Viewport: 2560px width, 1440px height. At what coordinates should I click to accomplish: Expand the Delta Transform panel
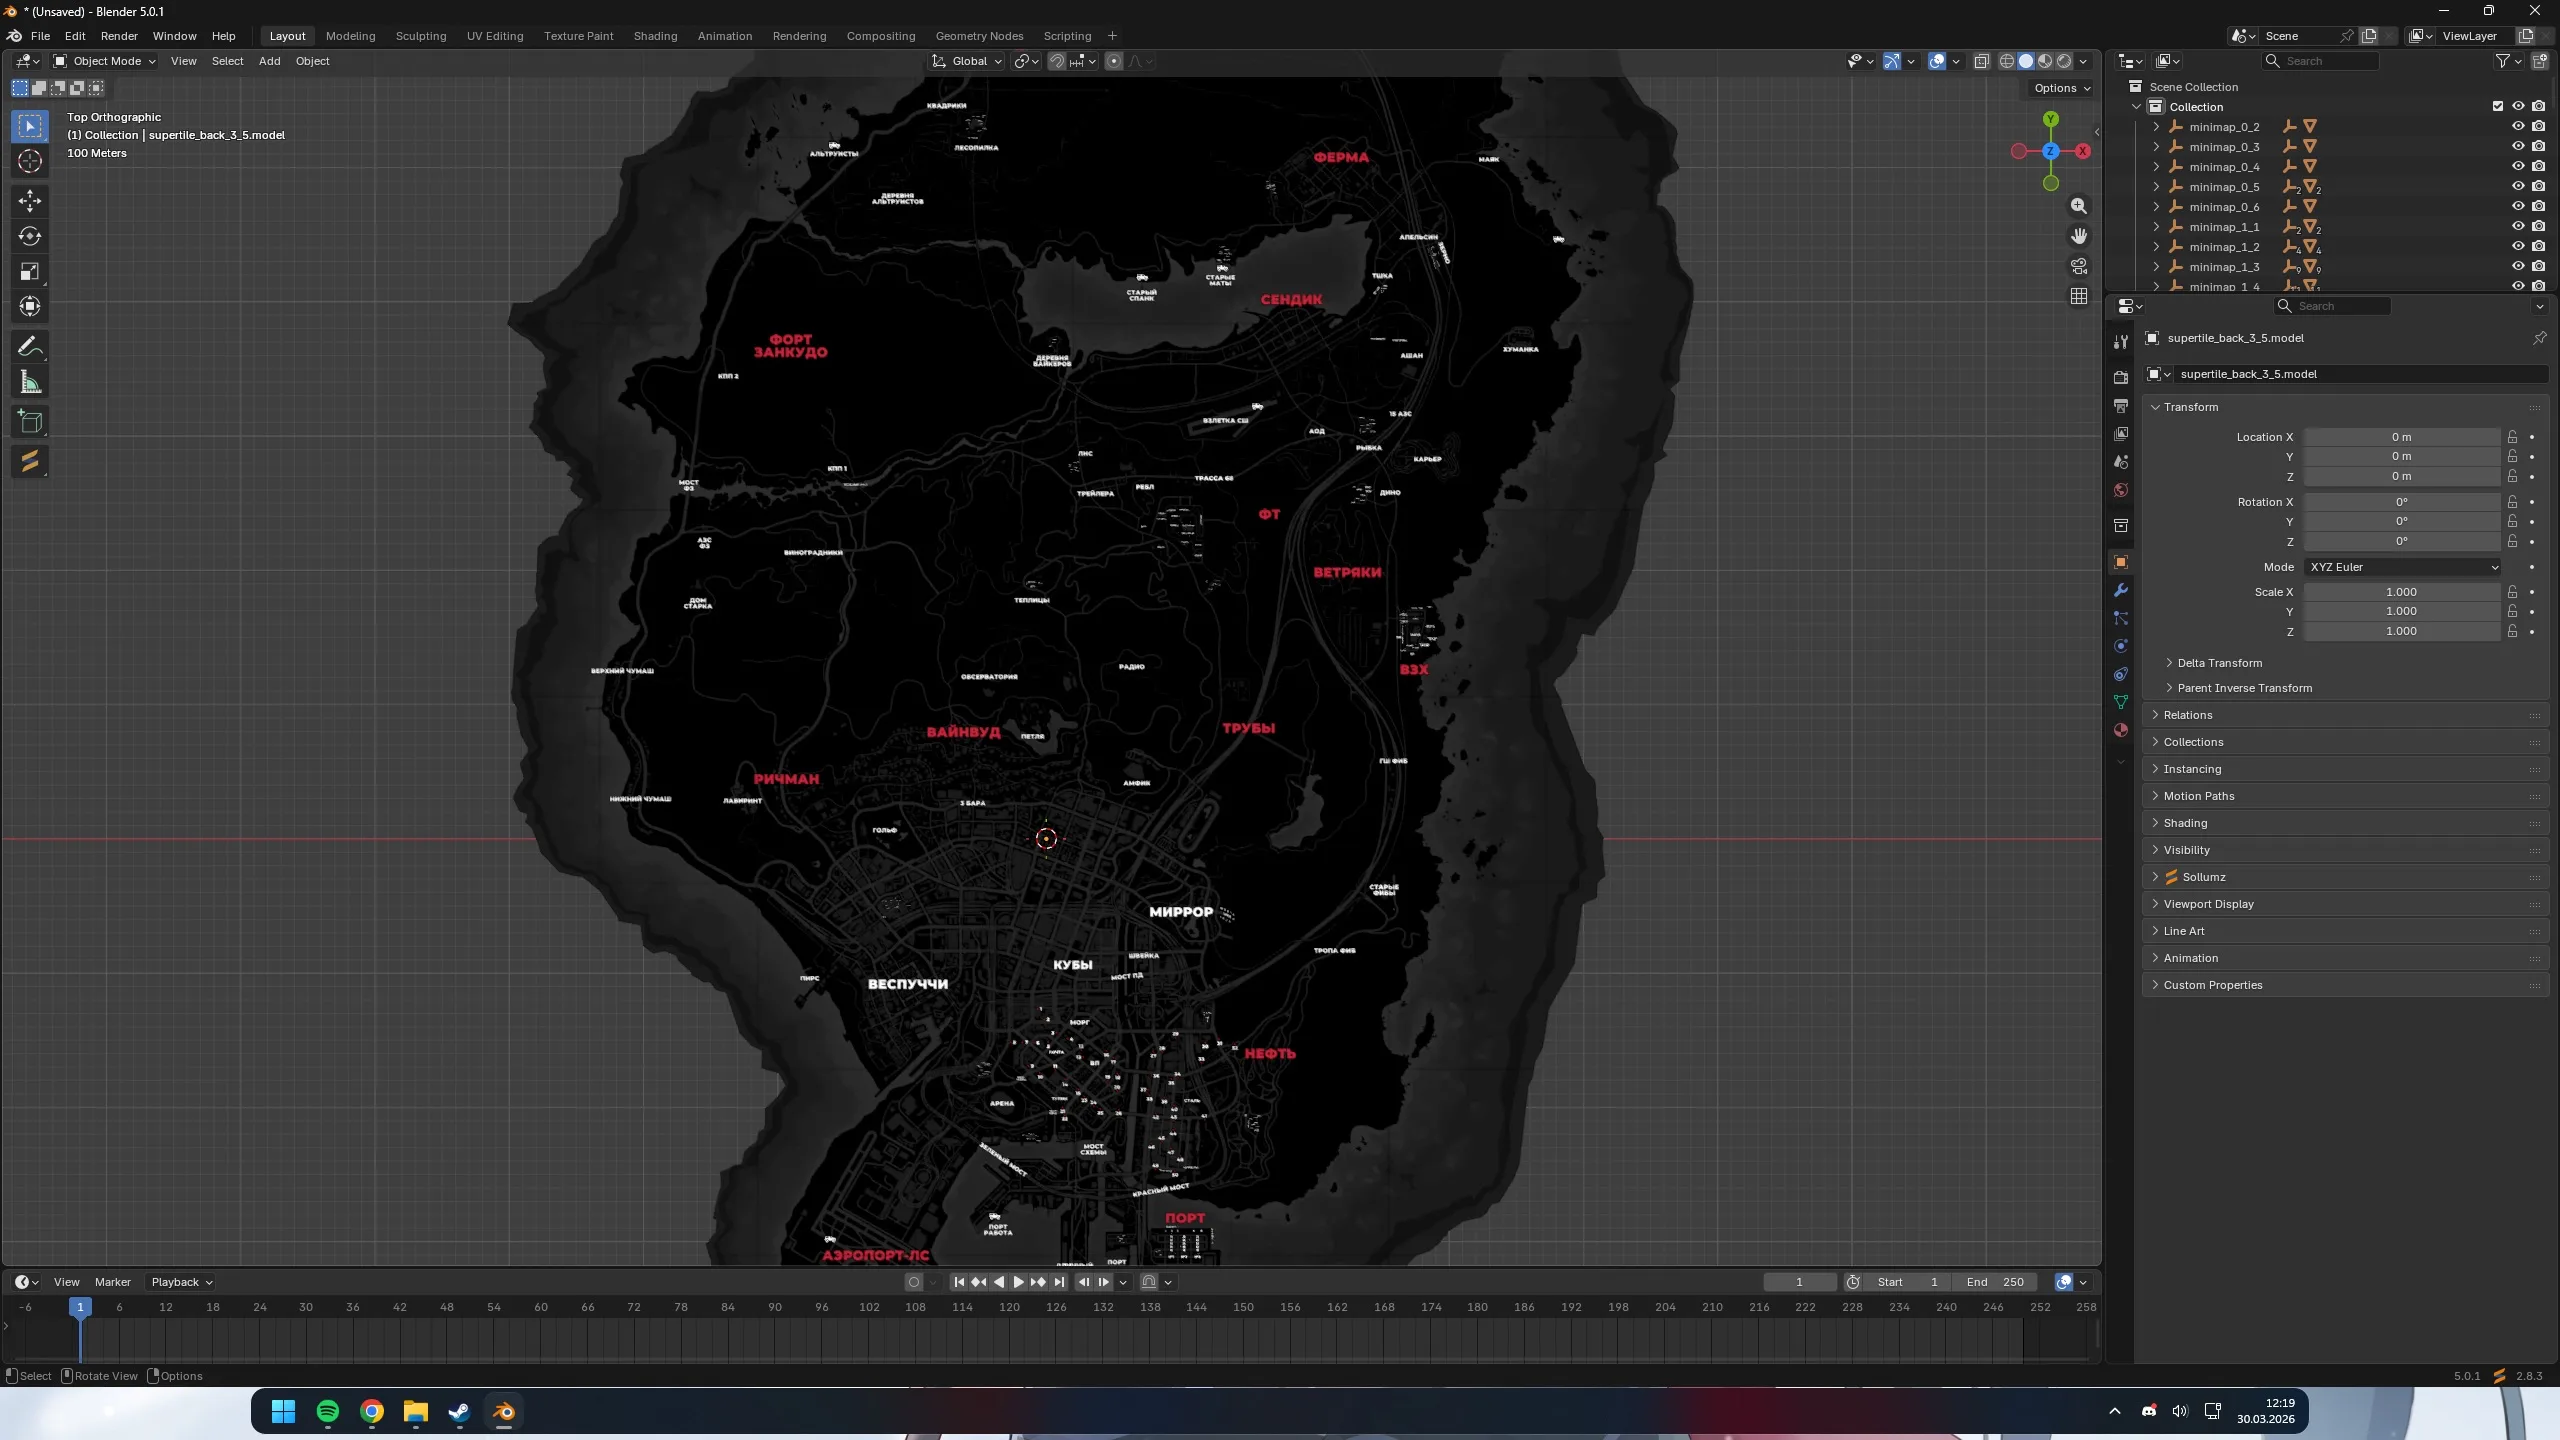click(x=2220, y=663)
